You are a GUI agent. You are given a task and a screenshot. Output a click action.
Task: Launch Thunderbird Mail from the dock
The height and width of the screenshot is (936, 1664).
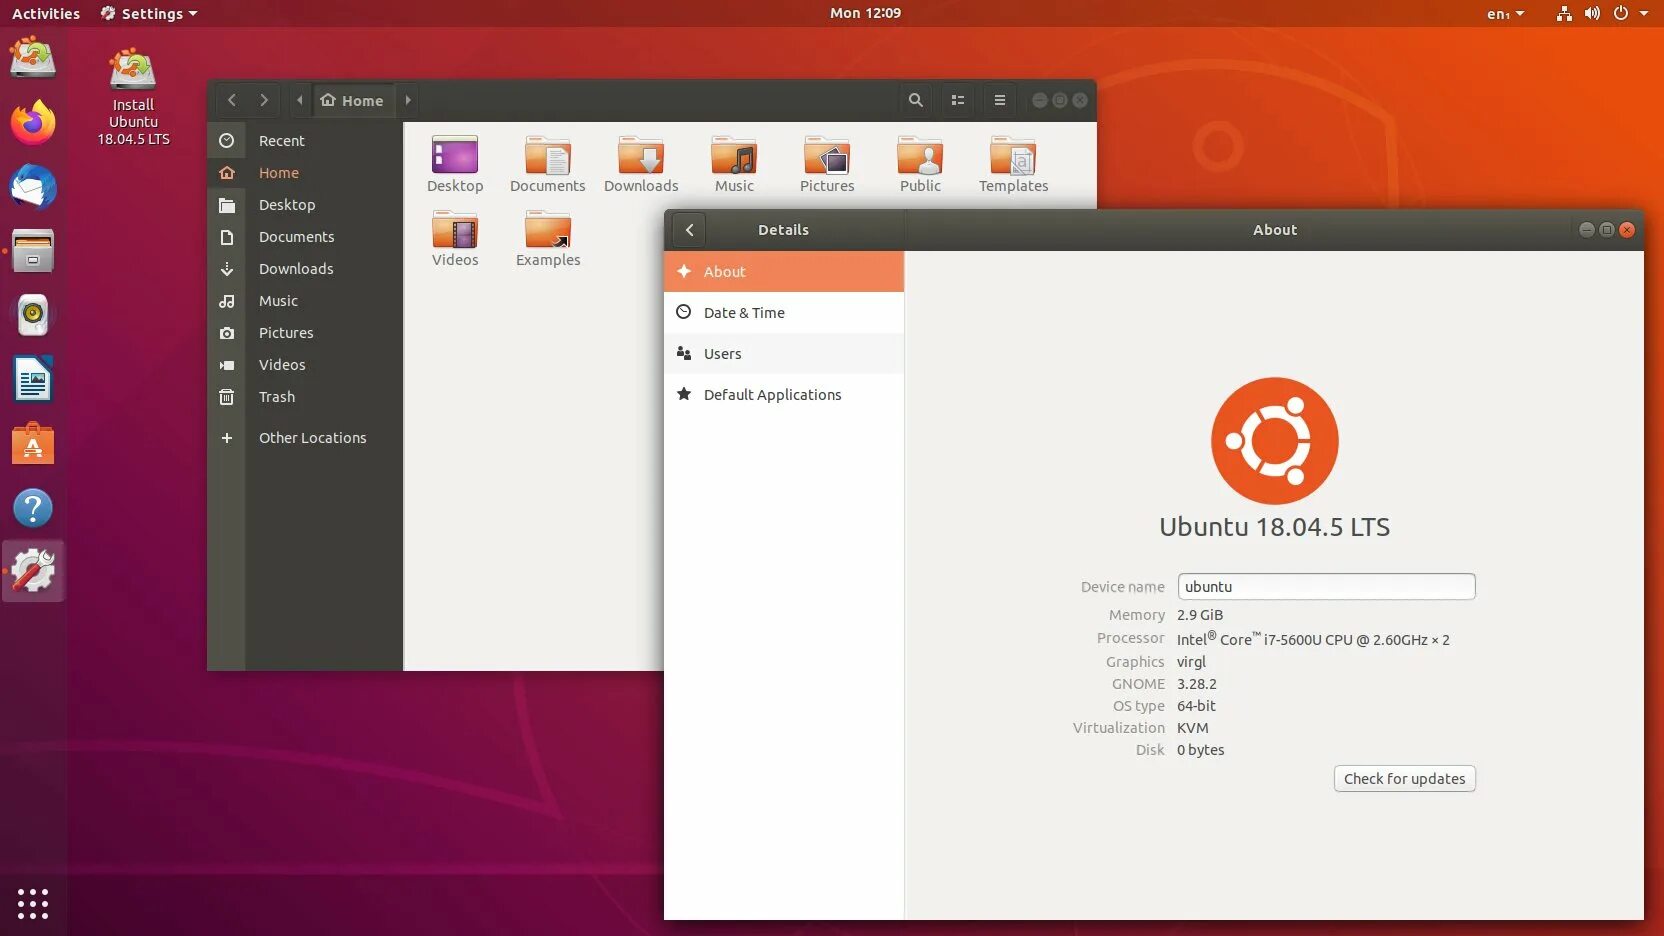tap(33, 187)
